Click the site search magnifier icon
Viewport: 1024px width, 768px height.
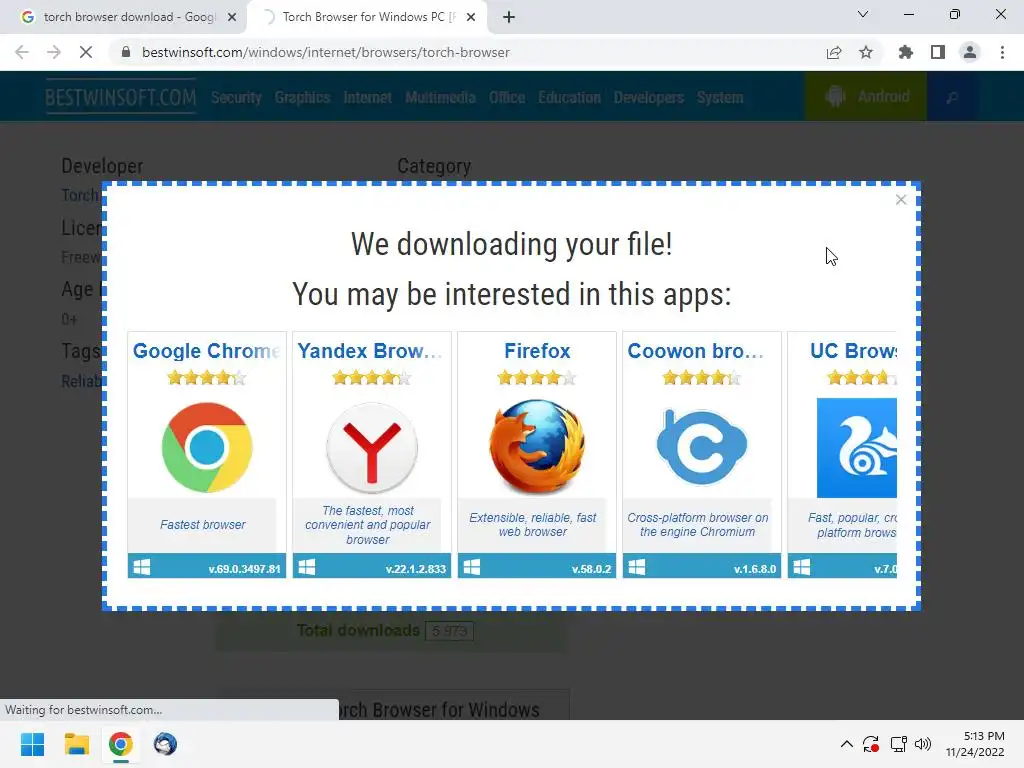952,97
